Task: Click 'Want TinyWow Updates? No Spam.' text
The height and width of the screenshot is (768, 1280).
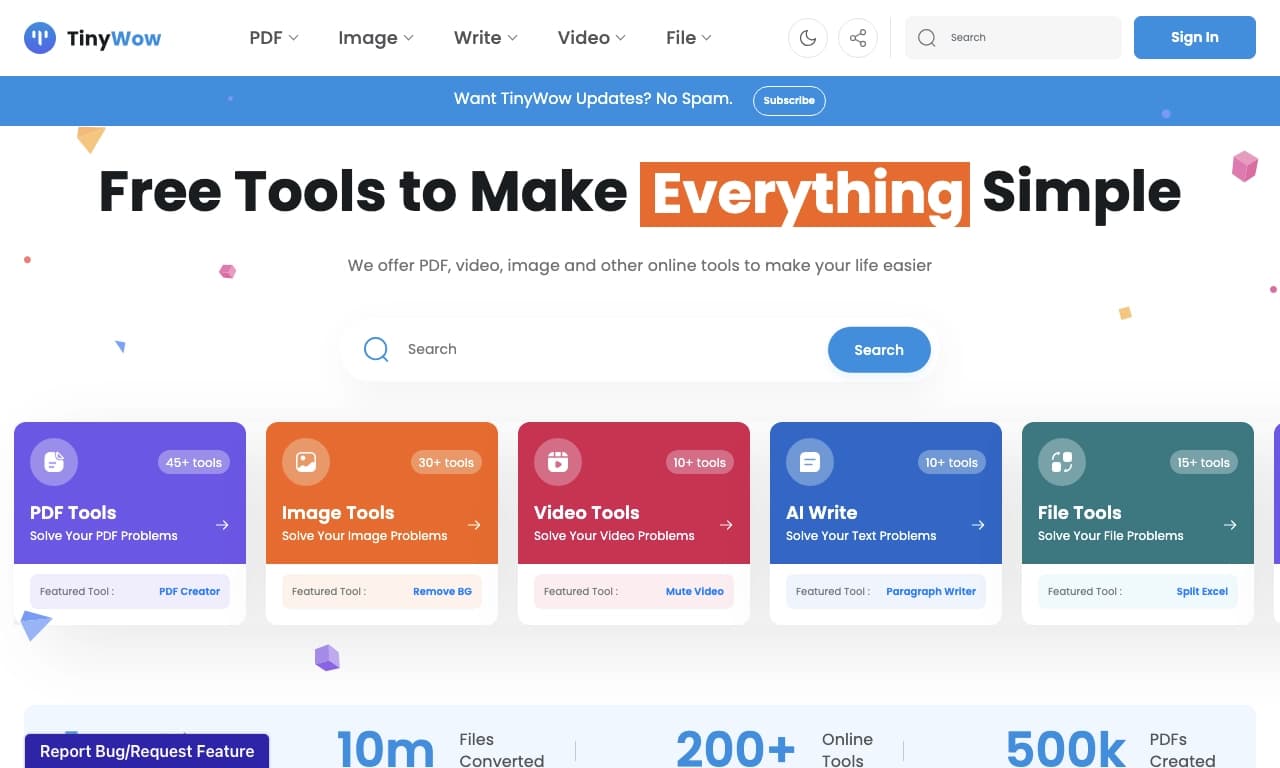Action: coord(593,99)
